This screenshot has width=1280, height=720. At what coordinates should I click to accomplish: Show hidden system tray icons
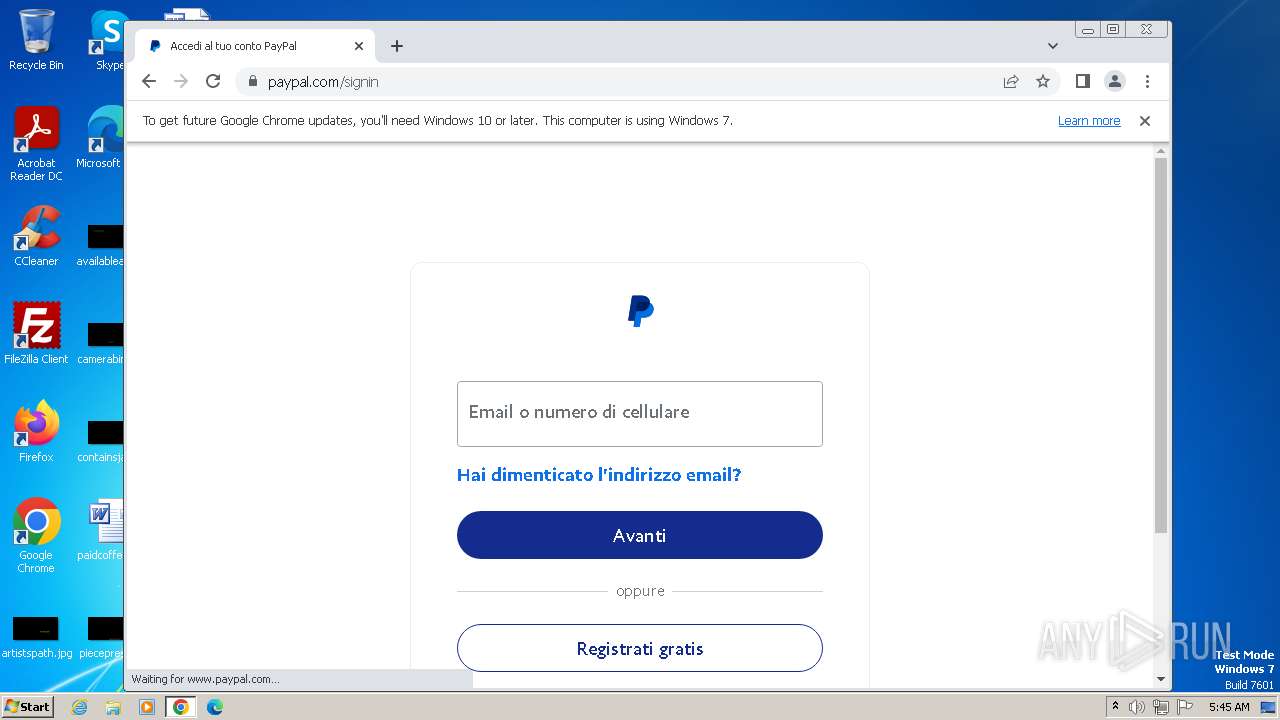(x=1115, y=706)
